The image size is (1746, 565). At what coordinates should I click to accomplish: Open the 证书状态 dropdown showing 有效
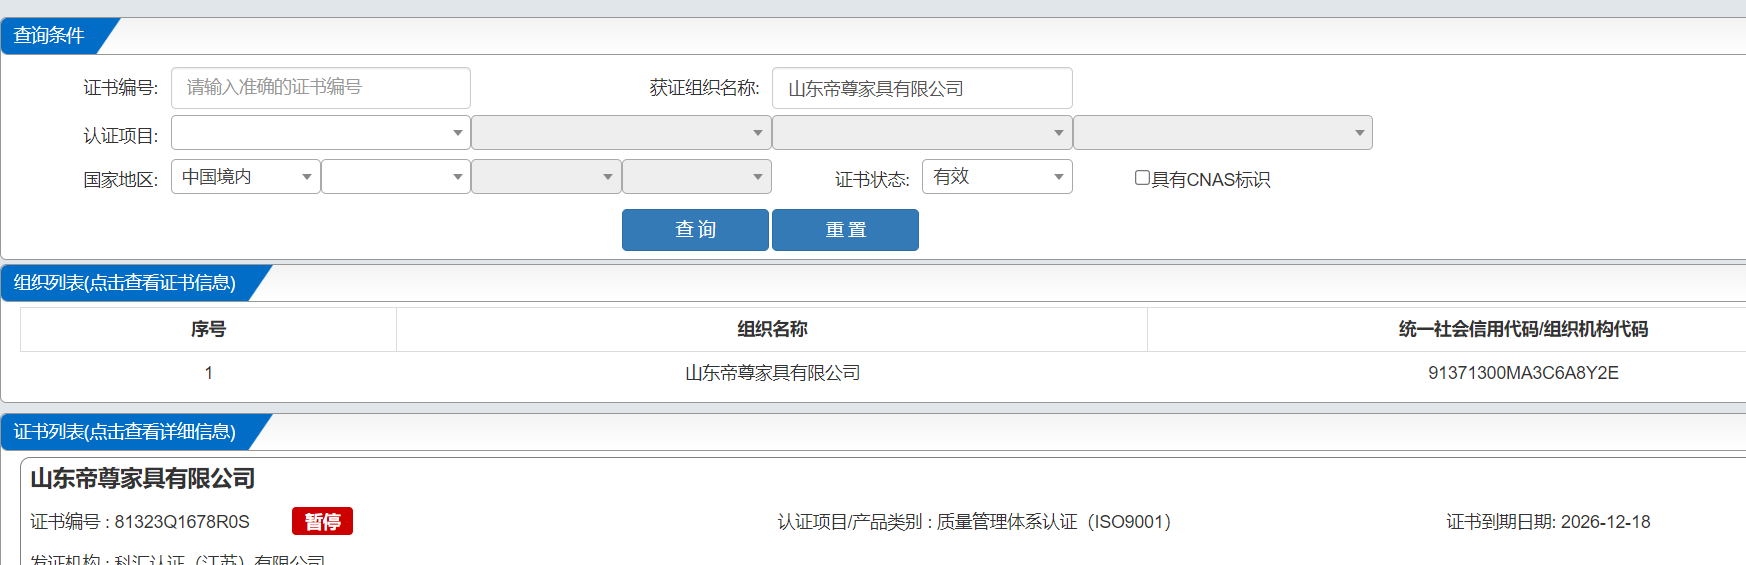point(997,177)
